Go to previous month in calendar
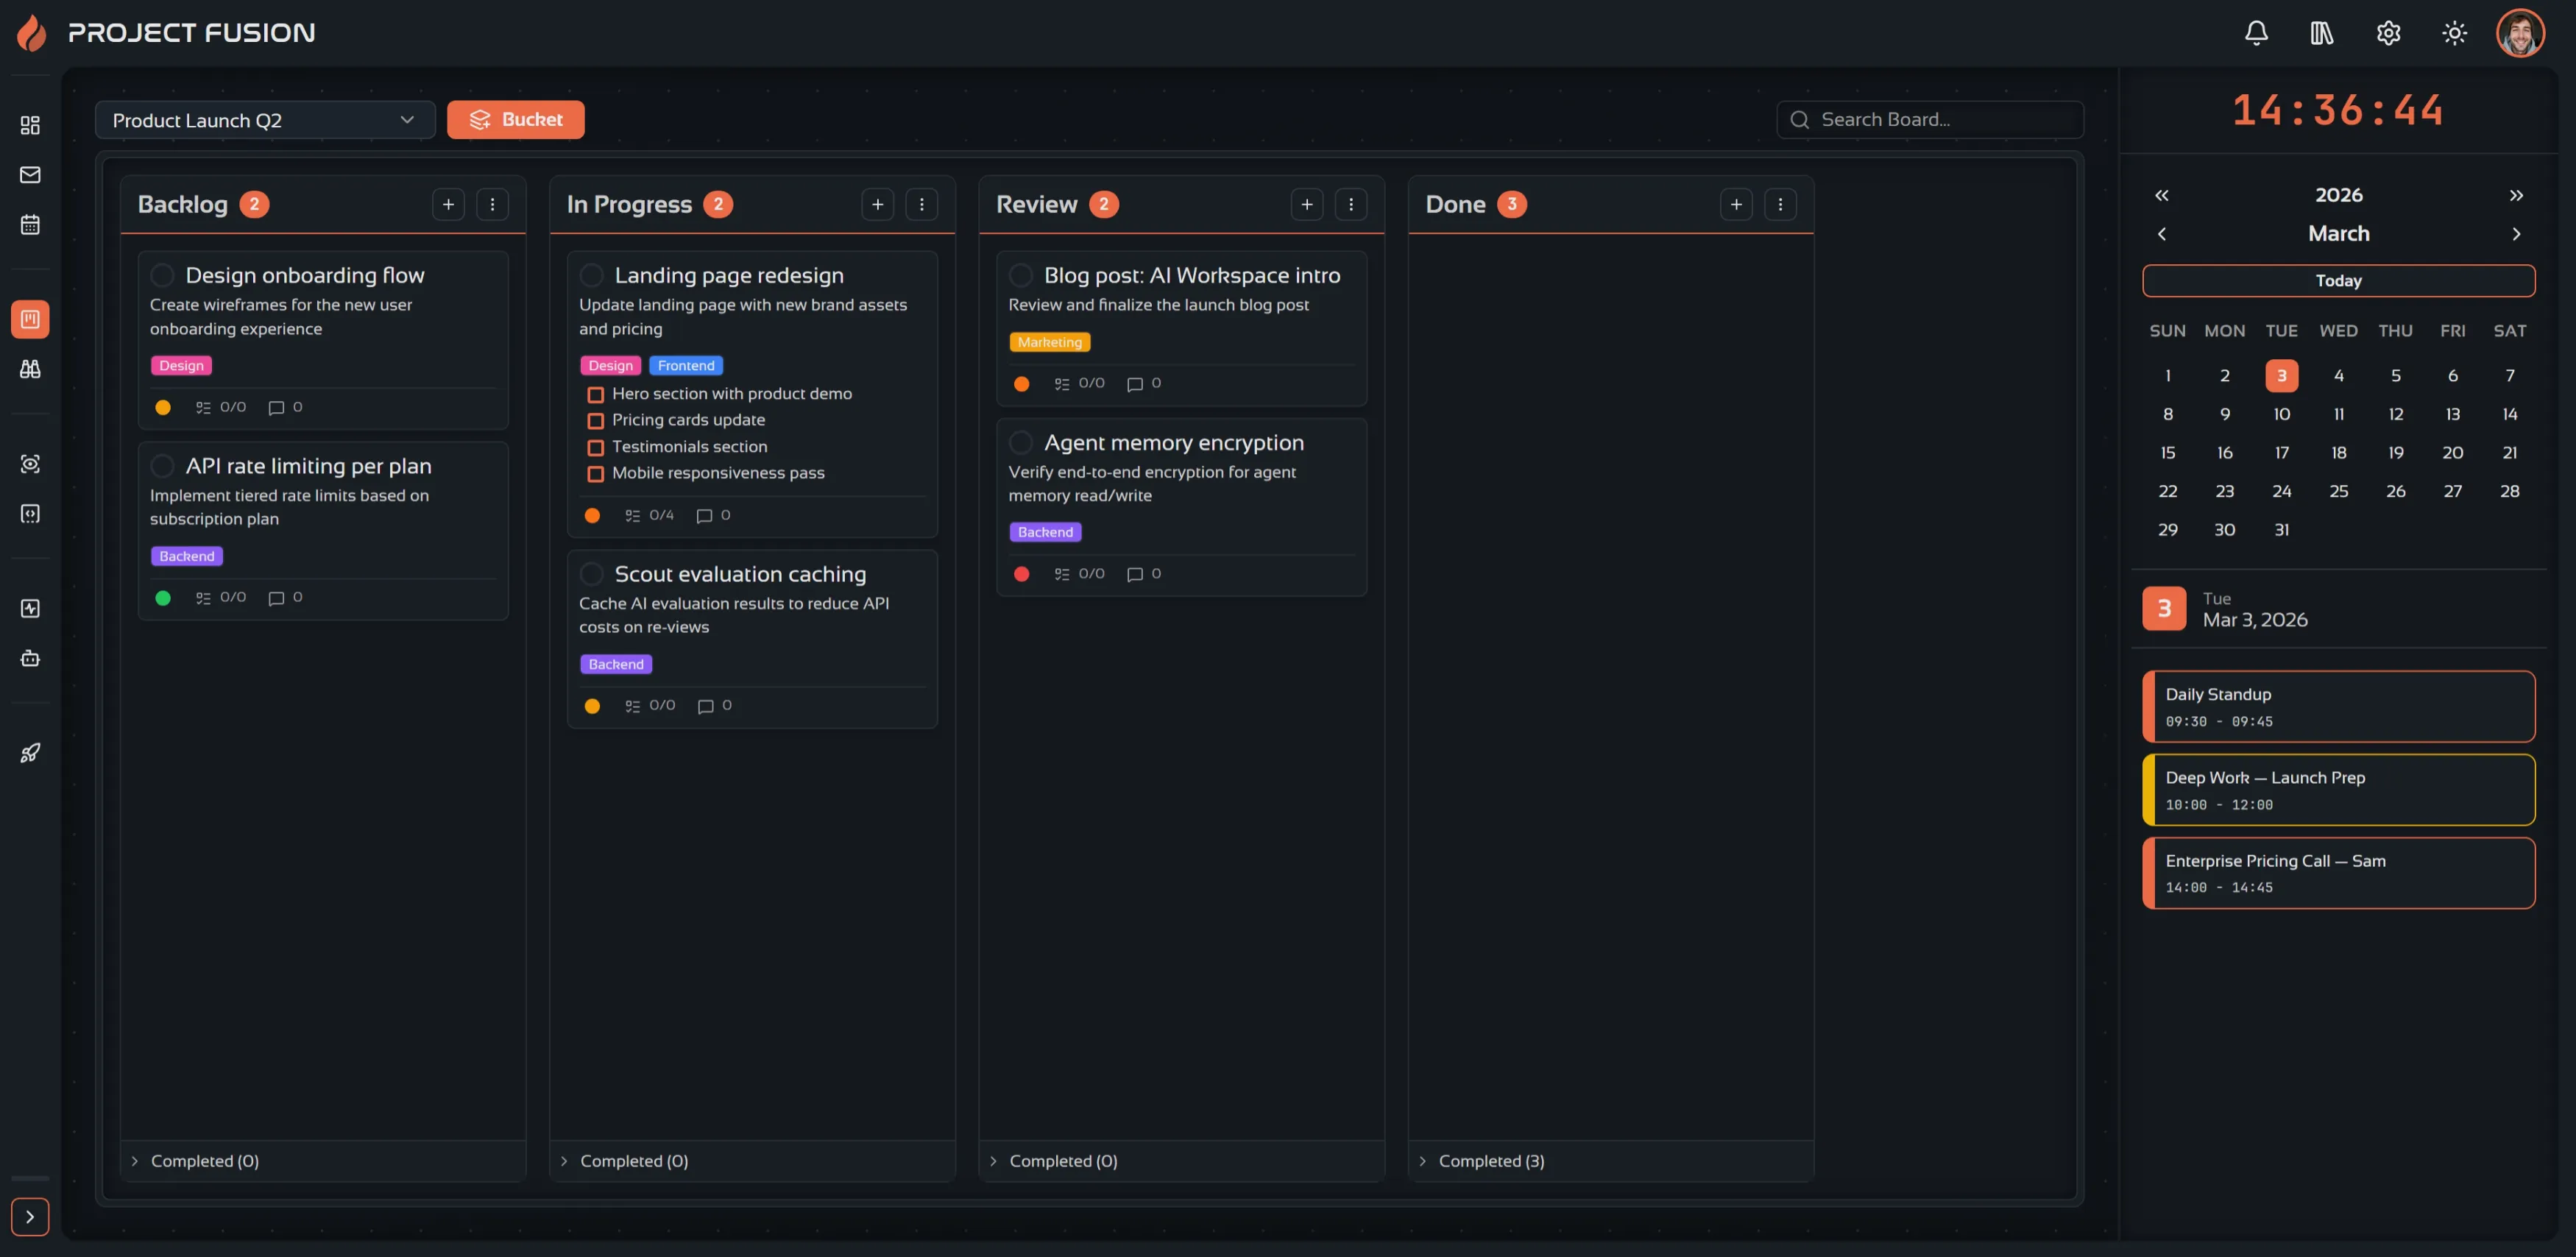2576x1257 pixels. (x=2162, y=234)
